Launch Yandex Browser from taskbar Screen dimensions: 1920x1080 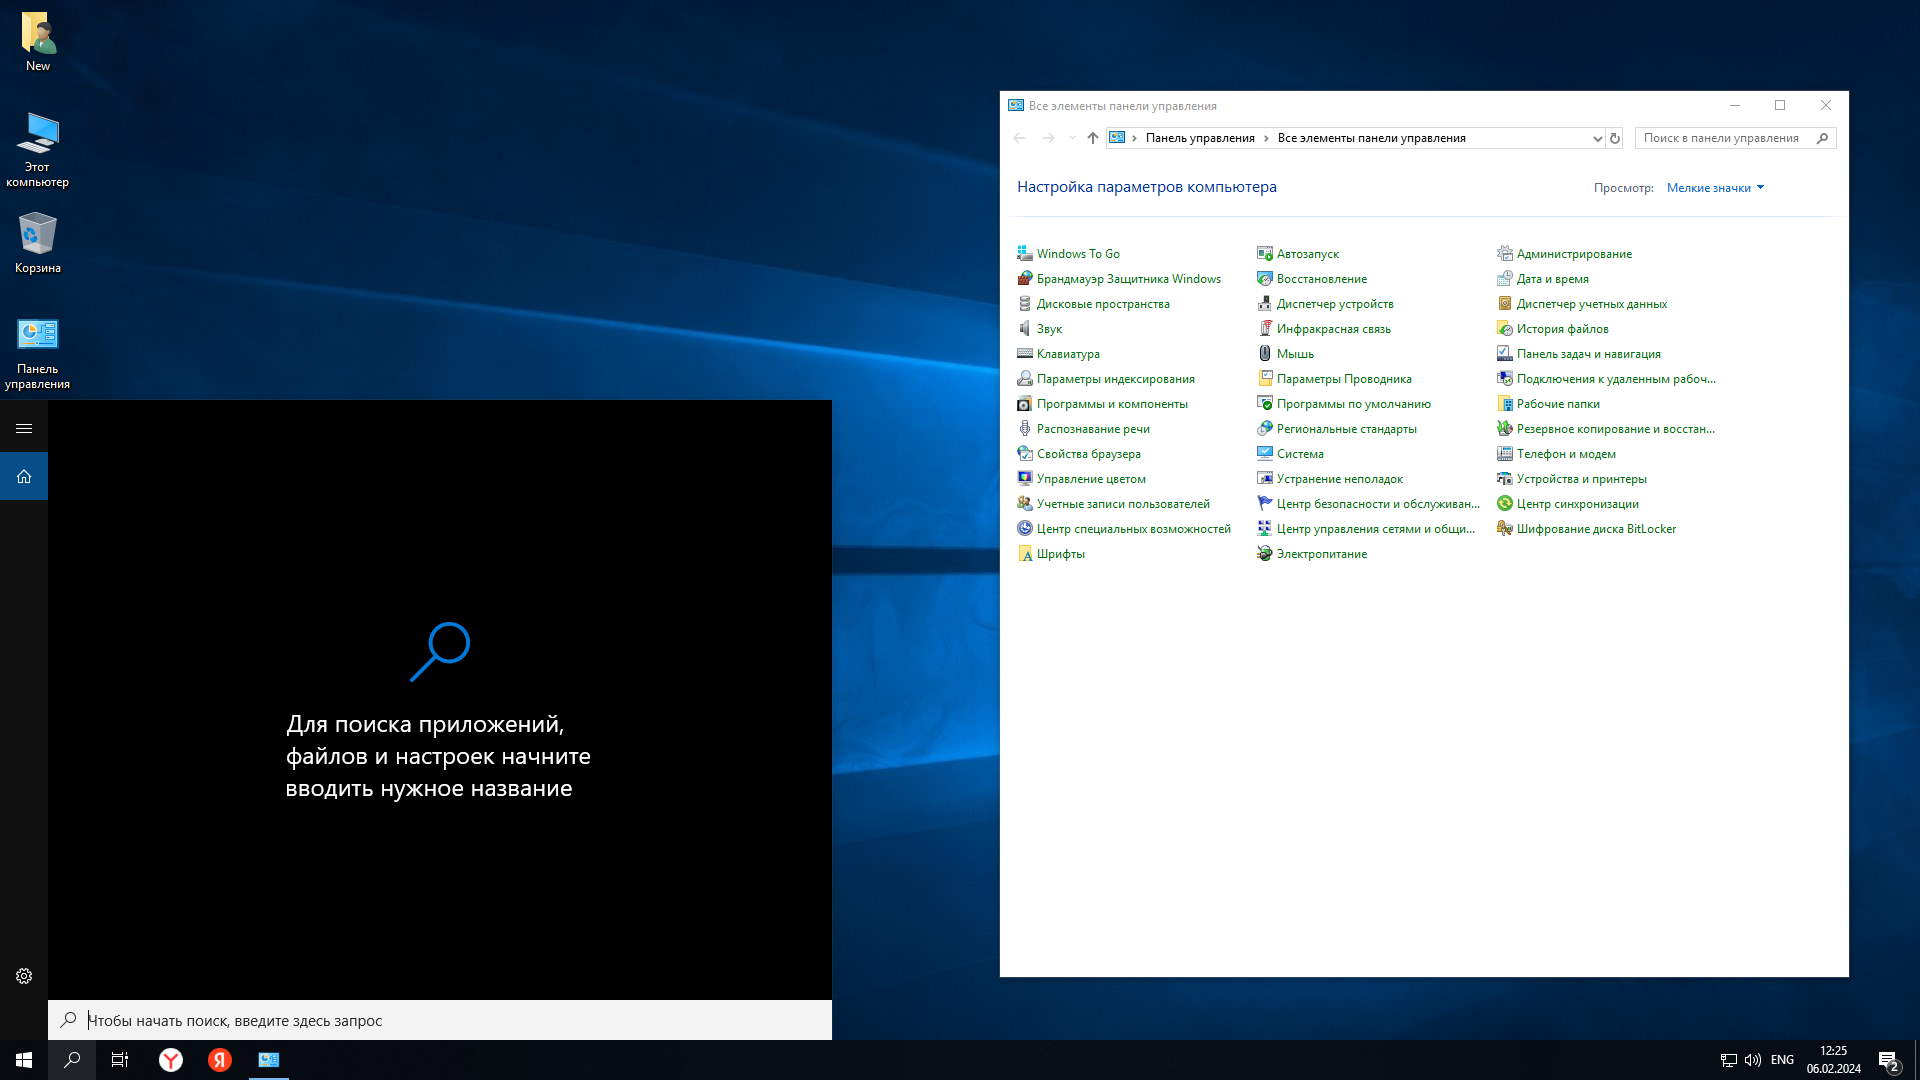(171, 1060)
